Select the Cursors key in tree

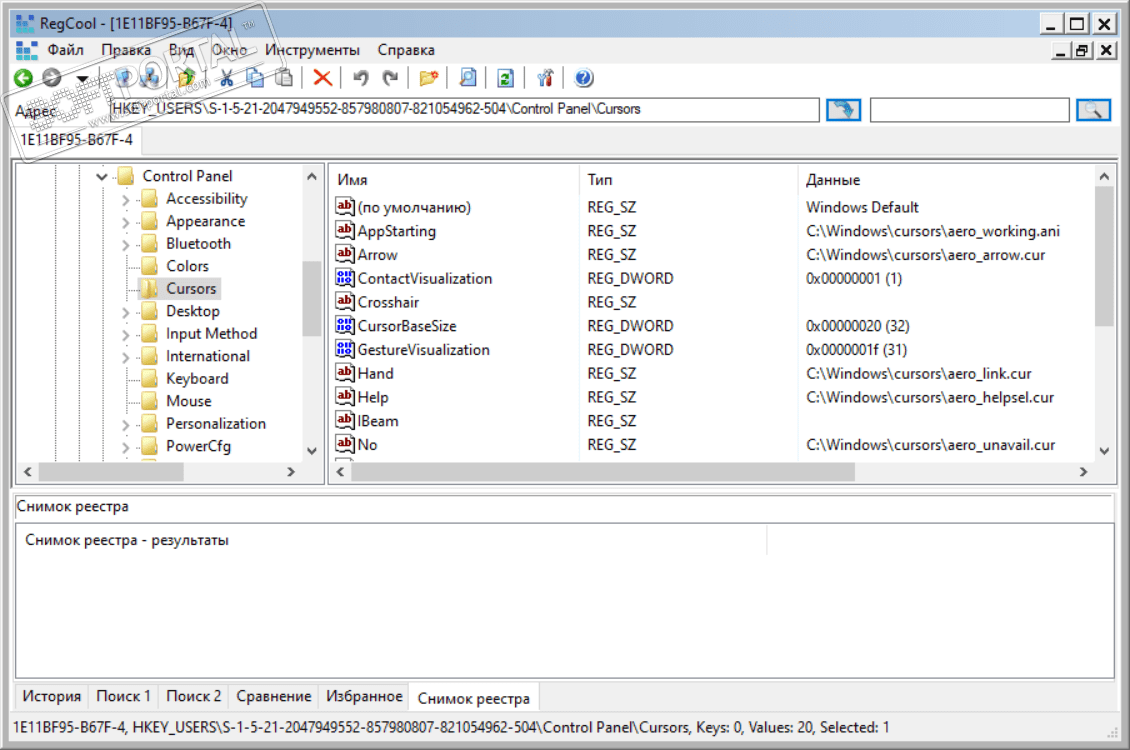click(x=191, y=288)
